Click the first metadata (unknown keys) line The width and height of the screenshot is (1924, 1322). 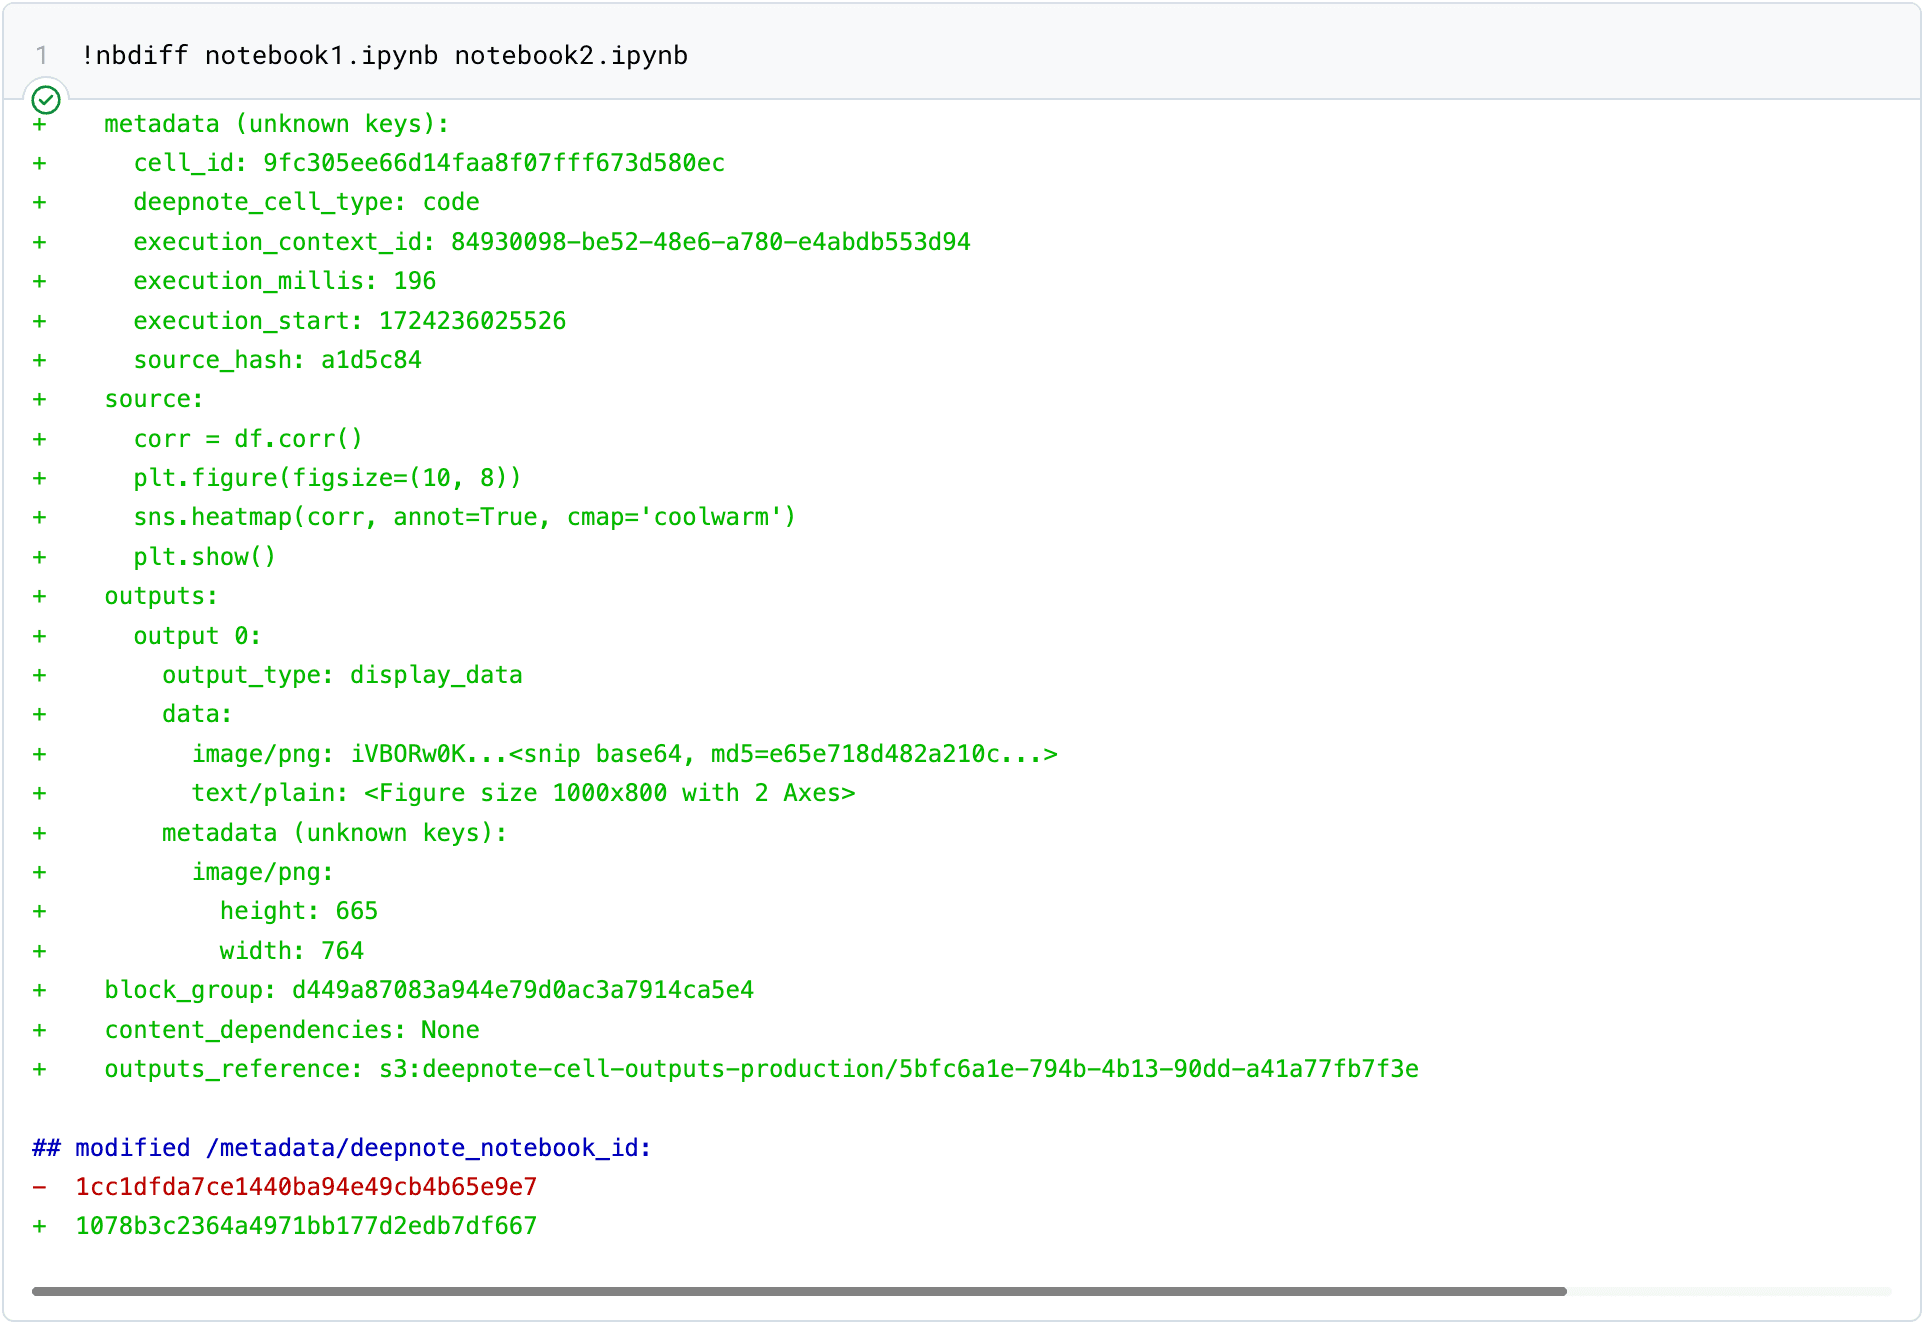tap(277, 124)
